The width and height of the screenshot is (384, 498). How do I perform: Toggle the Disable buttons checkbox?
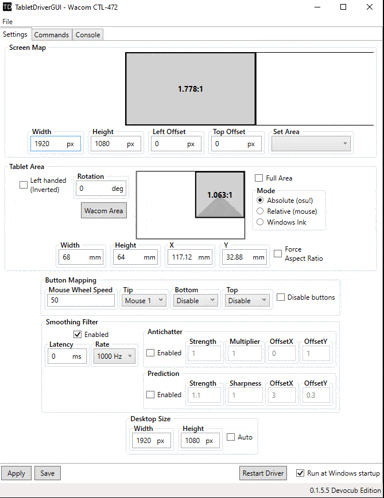click(x=281, y=297)
